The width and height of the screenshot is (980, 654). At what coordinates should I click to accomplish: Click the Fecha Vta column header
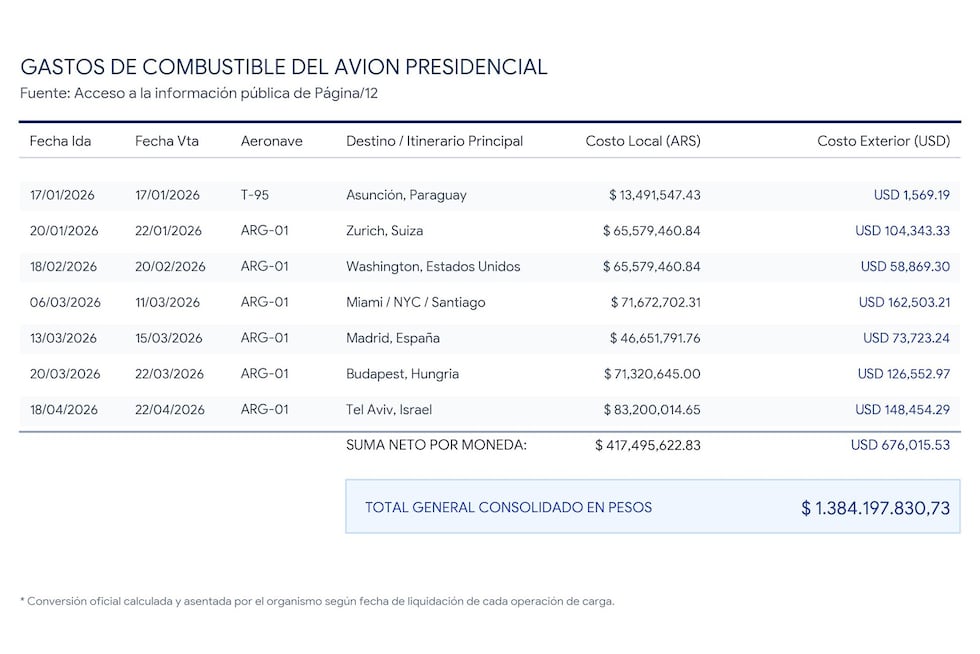[167, 141]
